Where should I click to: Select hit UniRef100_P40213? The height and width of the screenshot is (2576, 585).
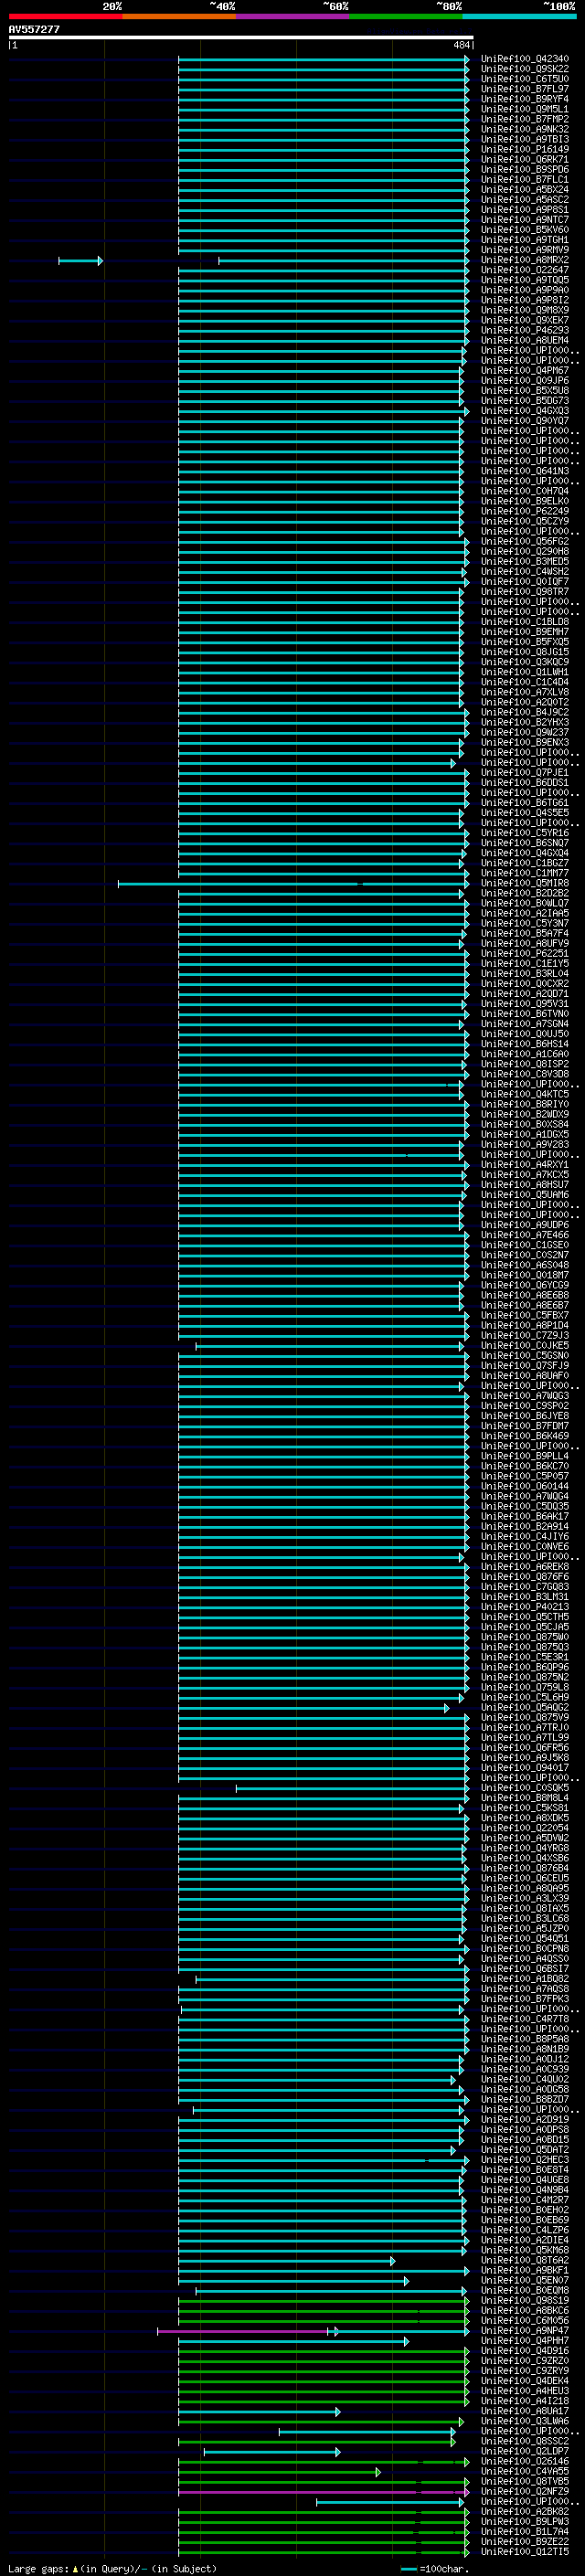point(524,1607)
